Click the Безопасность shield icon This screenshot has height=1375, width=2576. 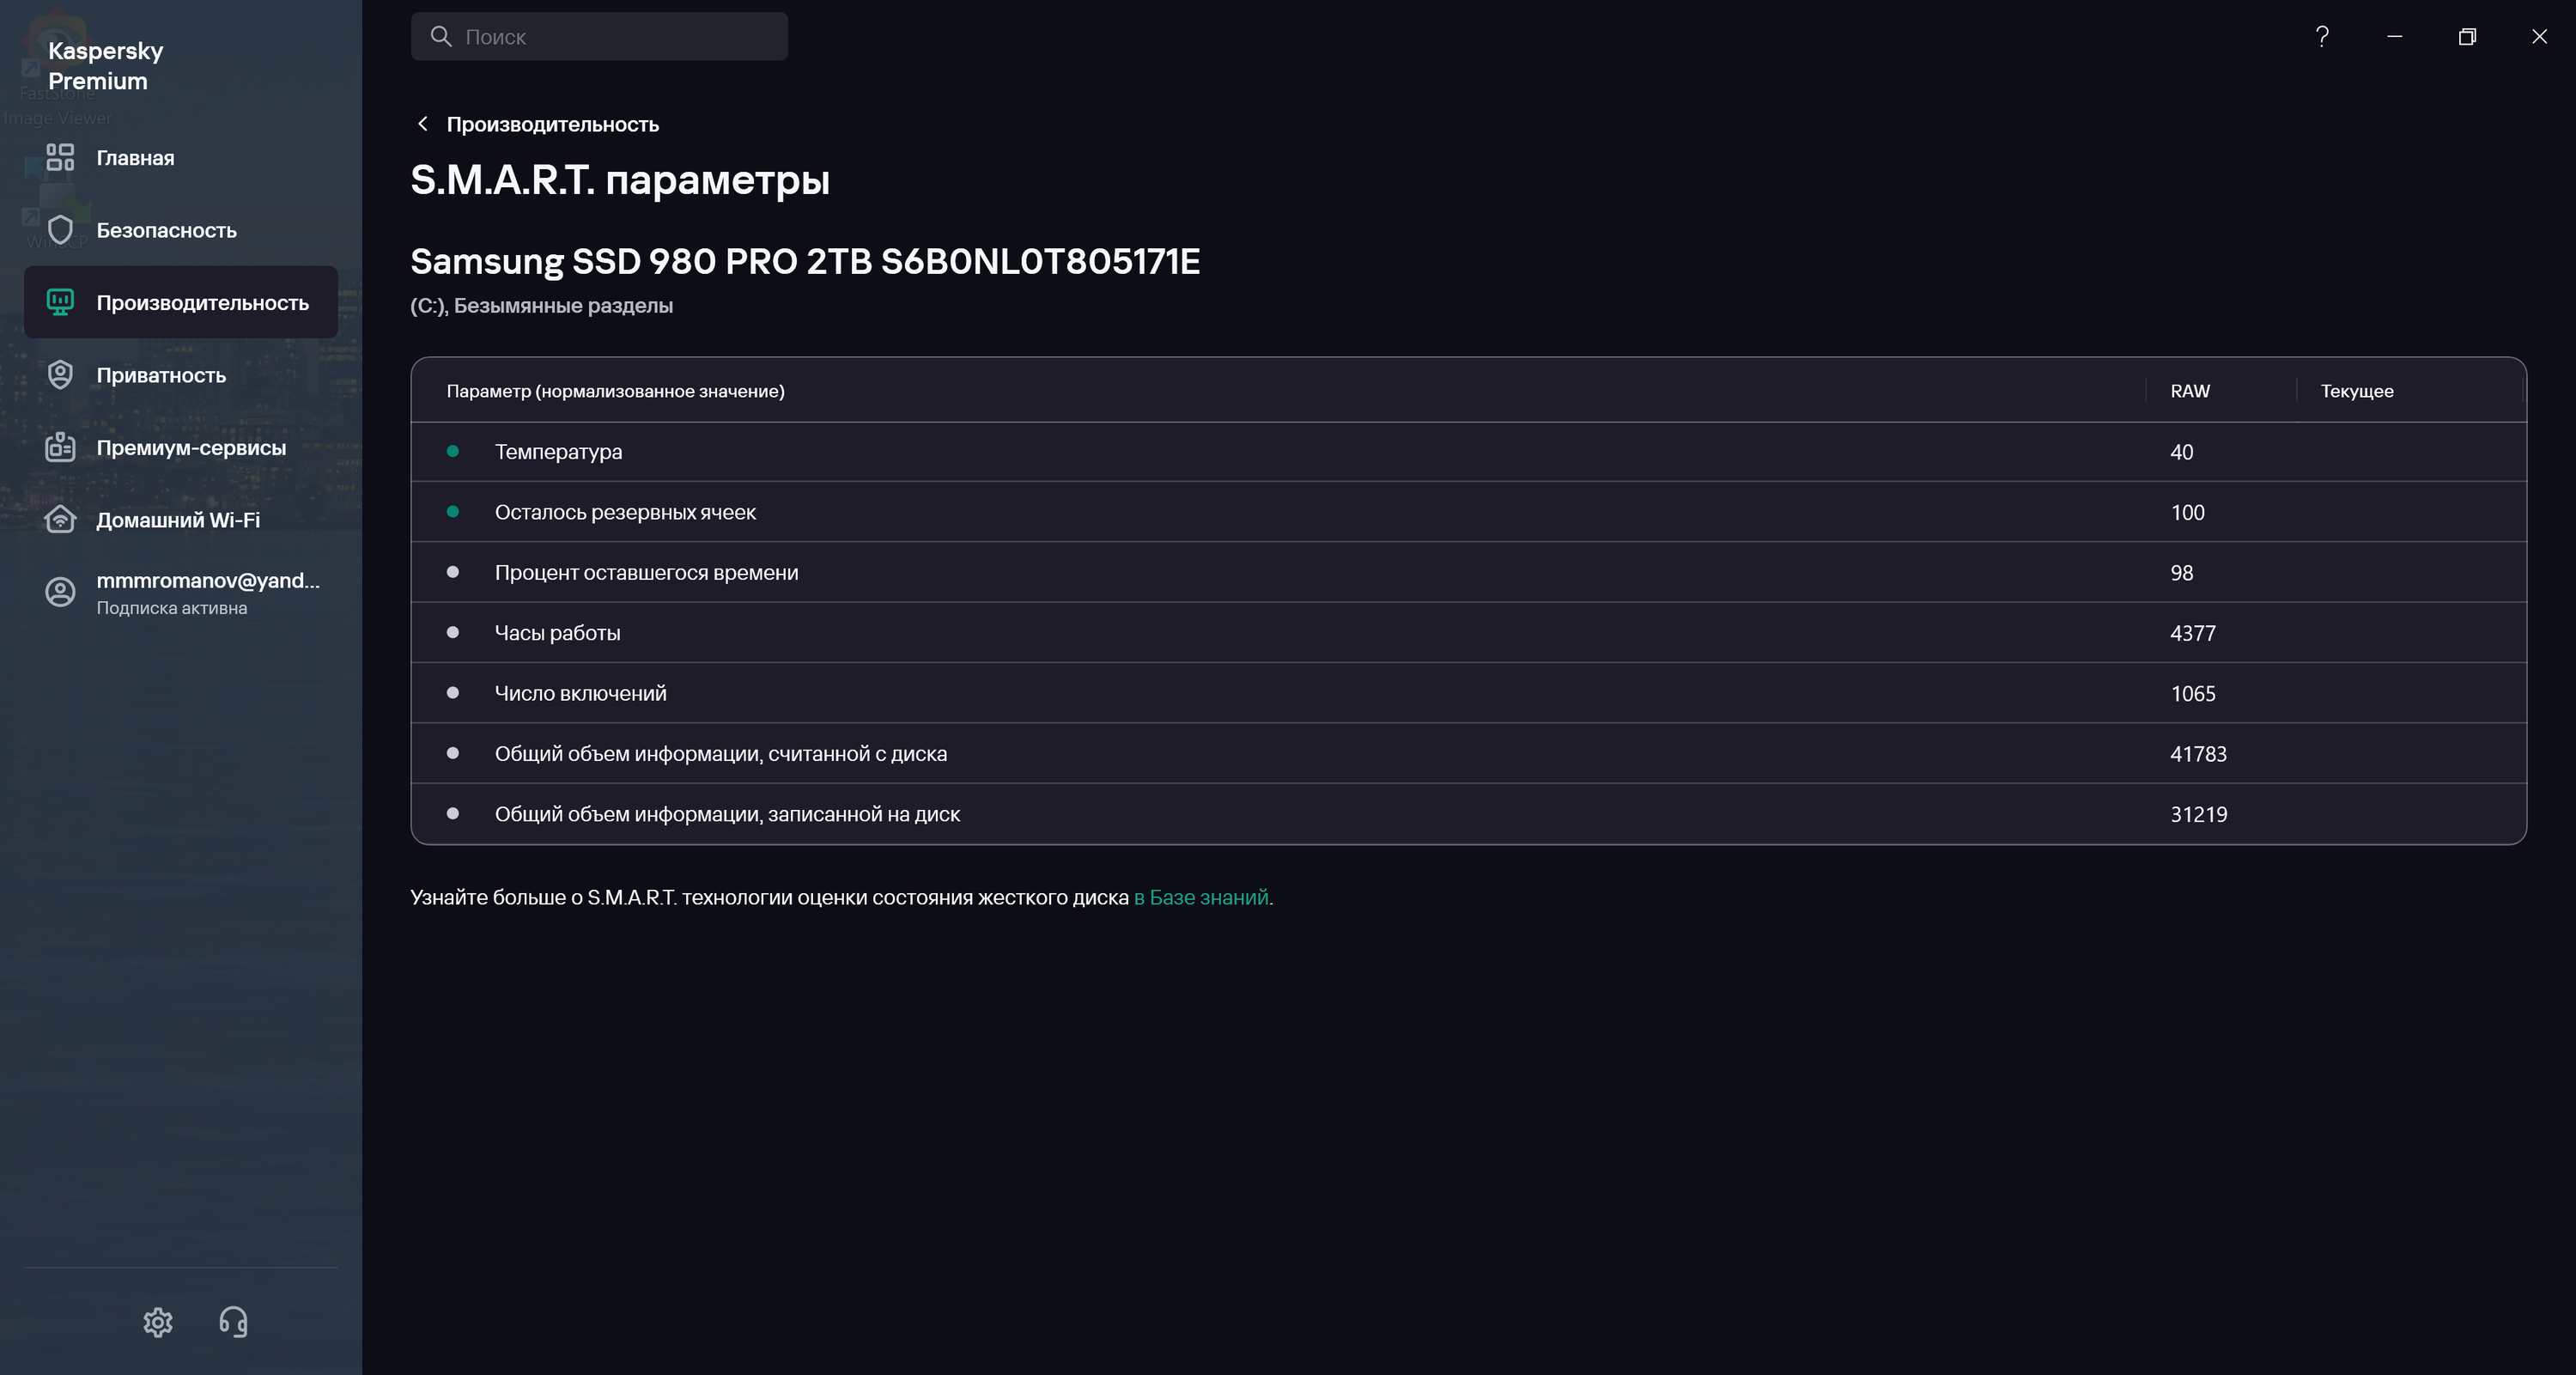pos(60,230)
